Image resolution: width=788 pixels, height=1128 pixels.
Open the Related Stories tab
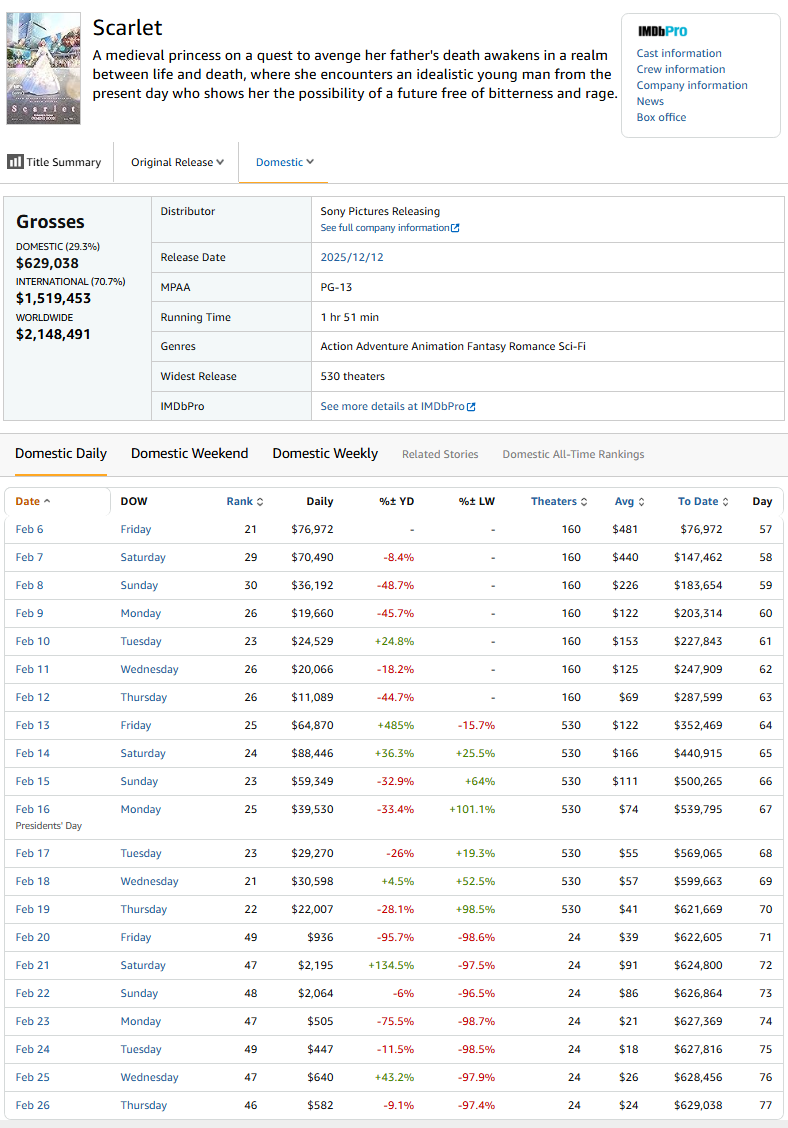(440, 454)
